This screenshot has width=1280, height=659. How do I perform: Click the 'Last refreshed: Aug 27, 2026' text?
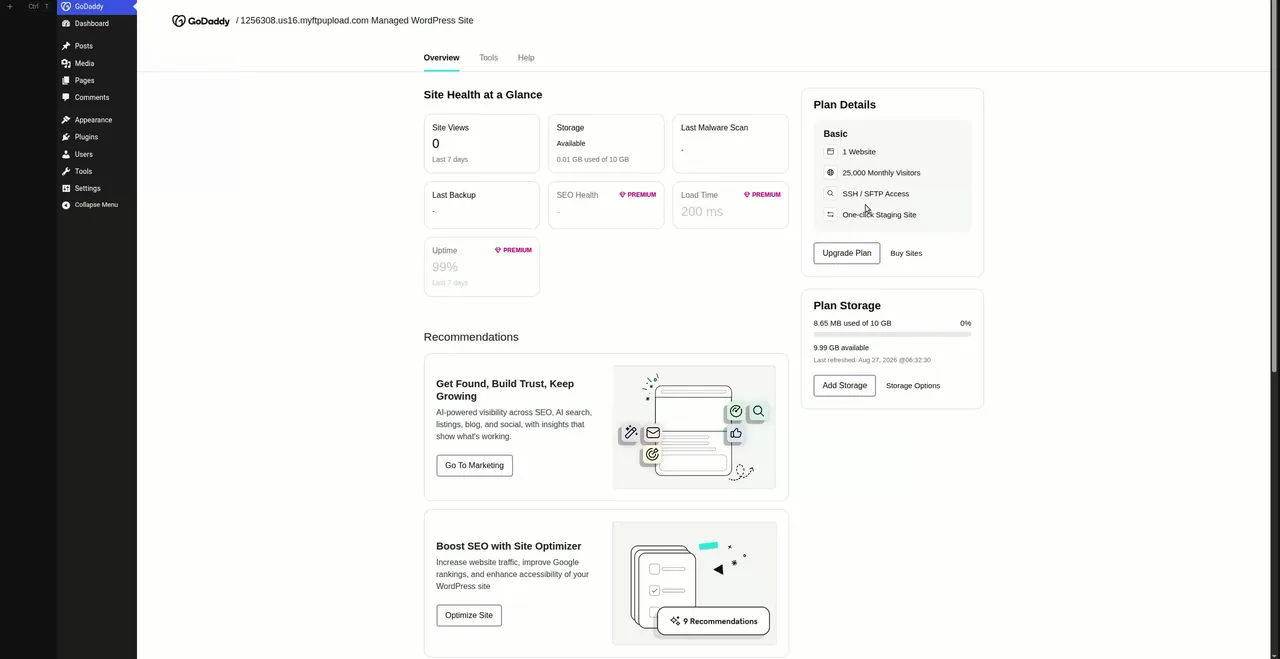click(872, 360)
